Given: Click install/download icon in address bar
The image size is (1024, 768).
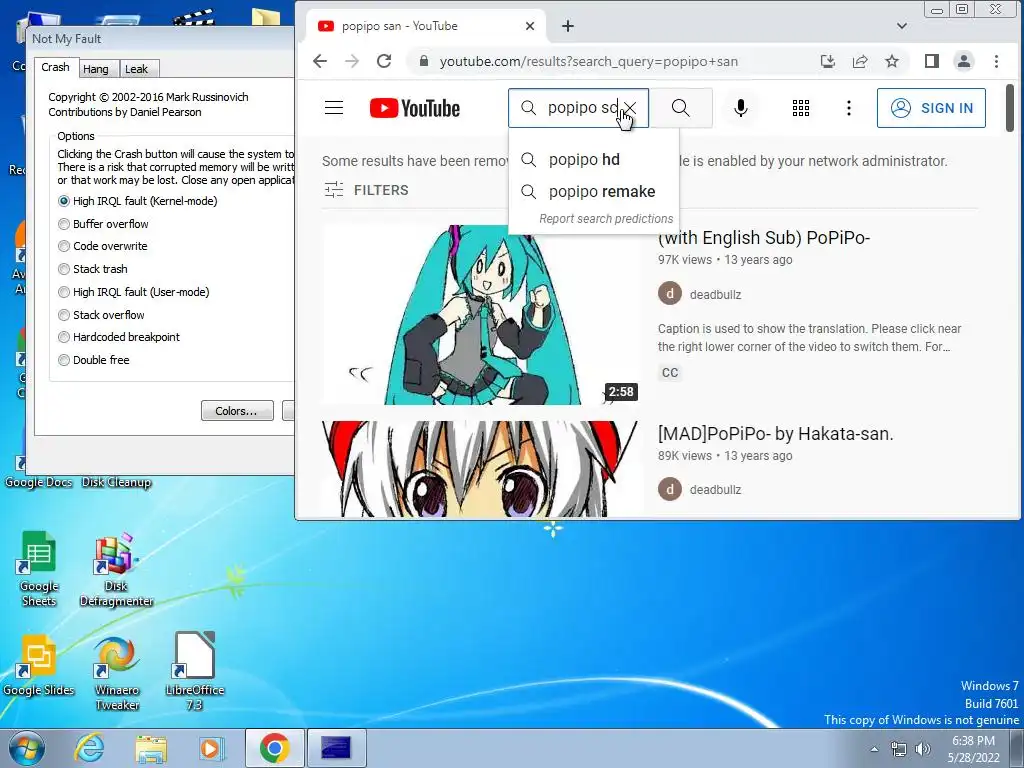Looking at the screenshot, I should 827,61.
